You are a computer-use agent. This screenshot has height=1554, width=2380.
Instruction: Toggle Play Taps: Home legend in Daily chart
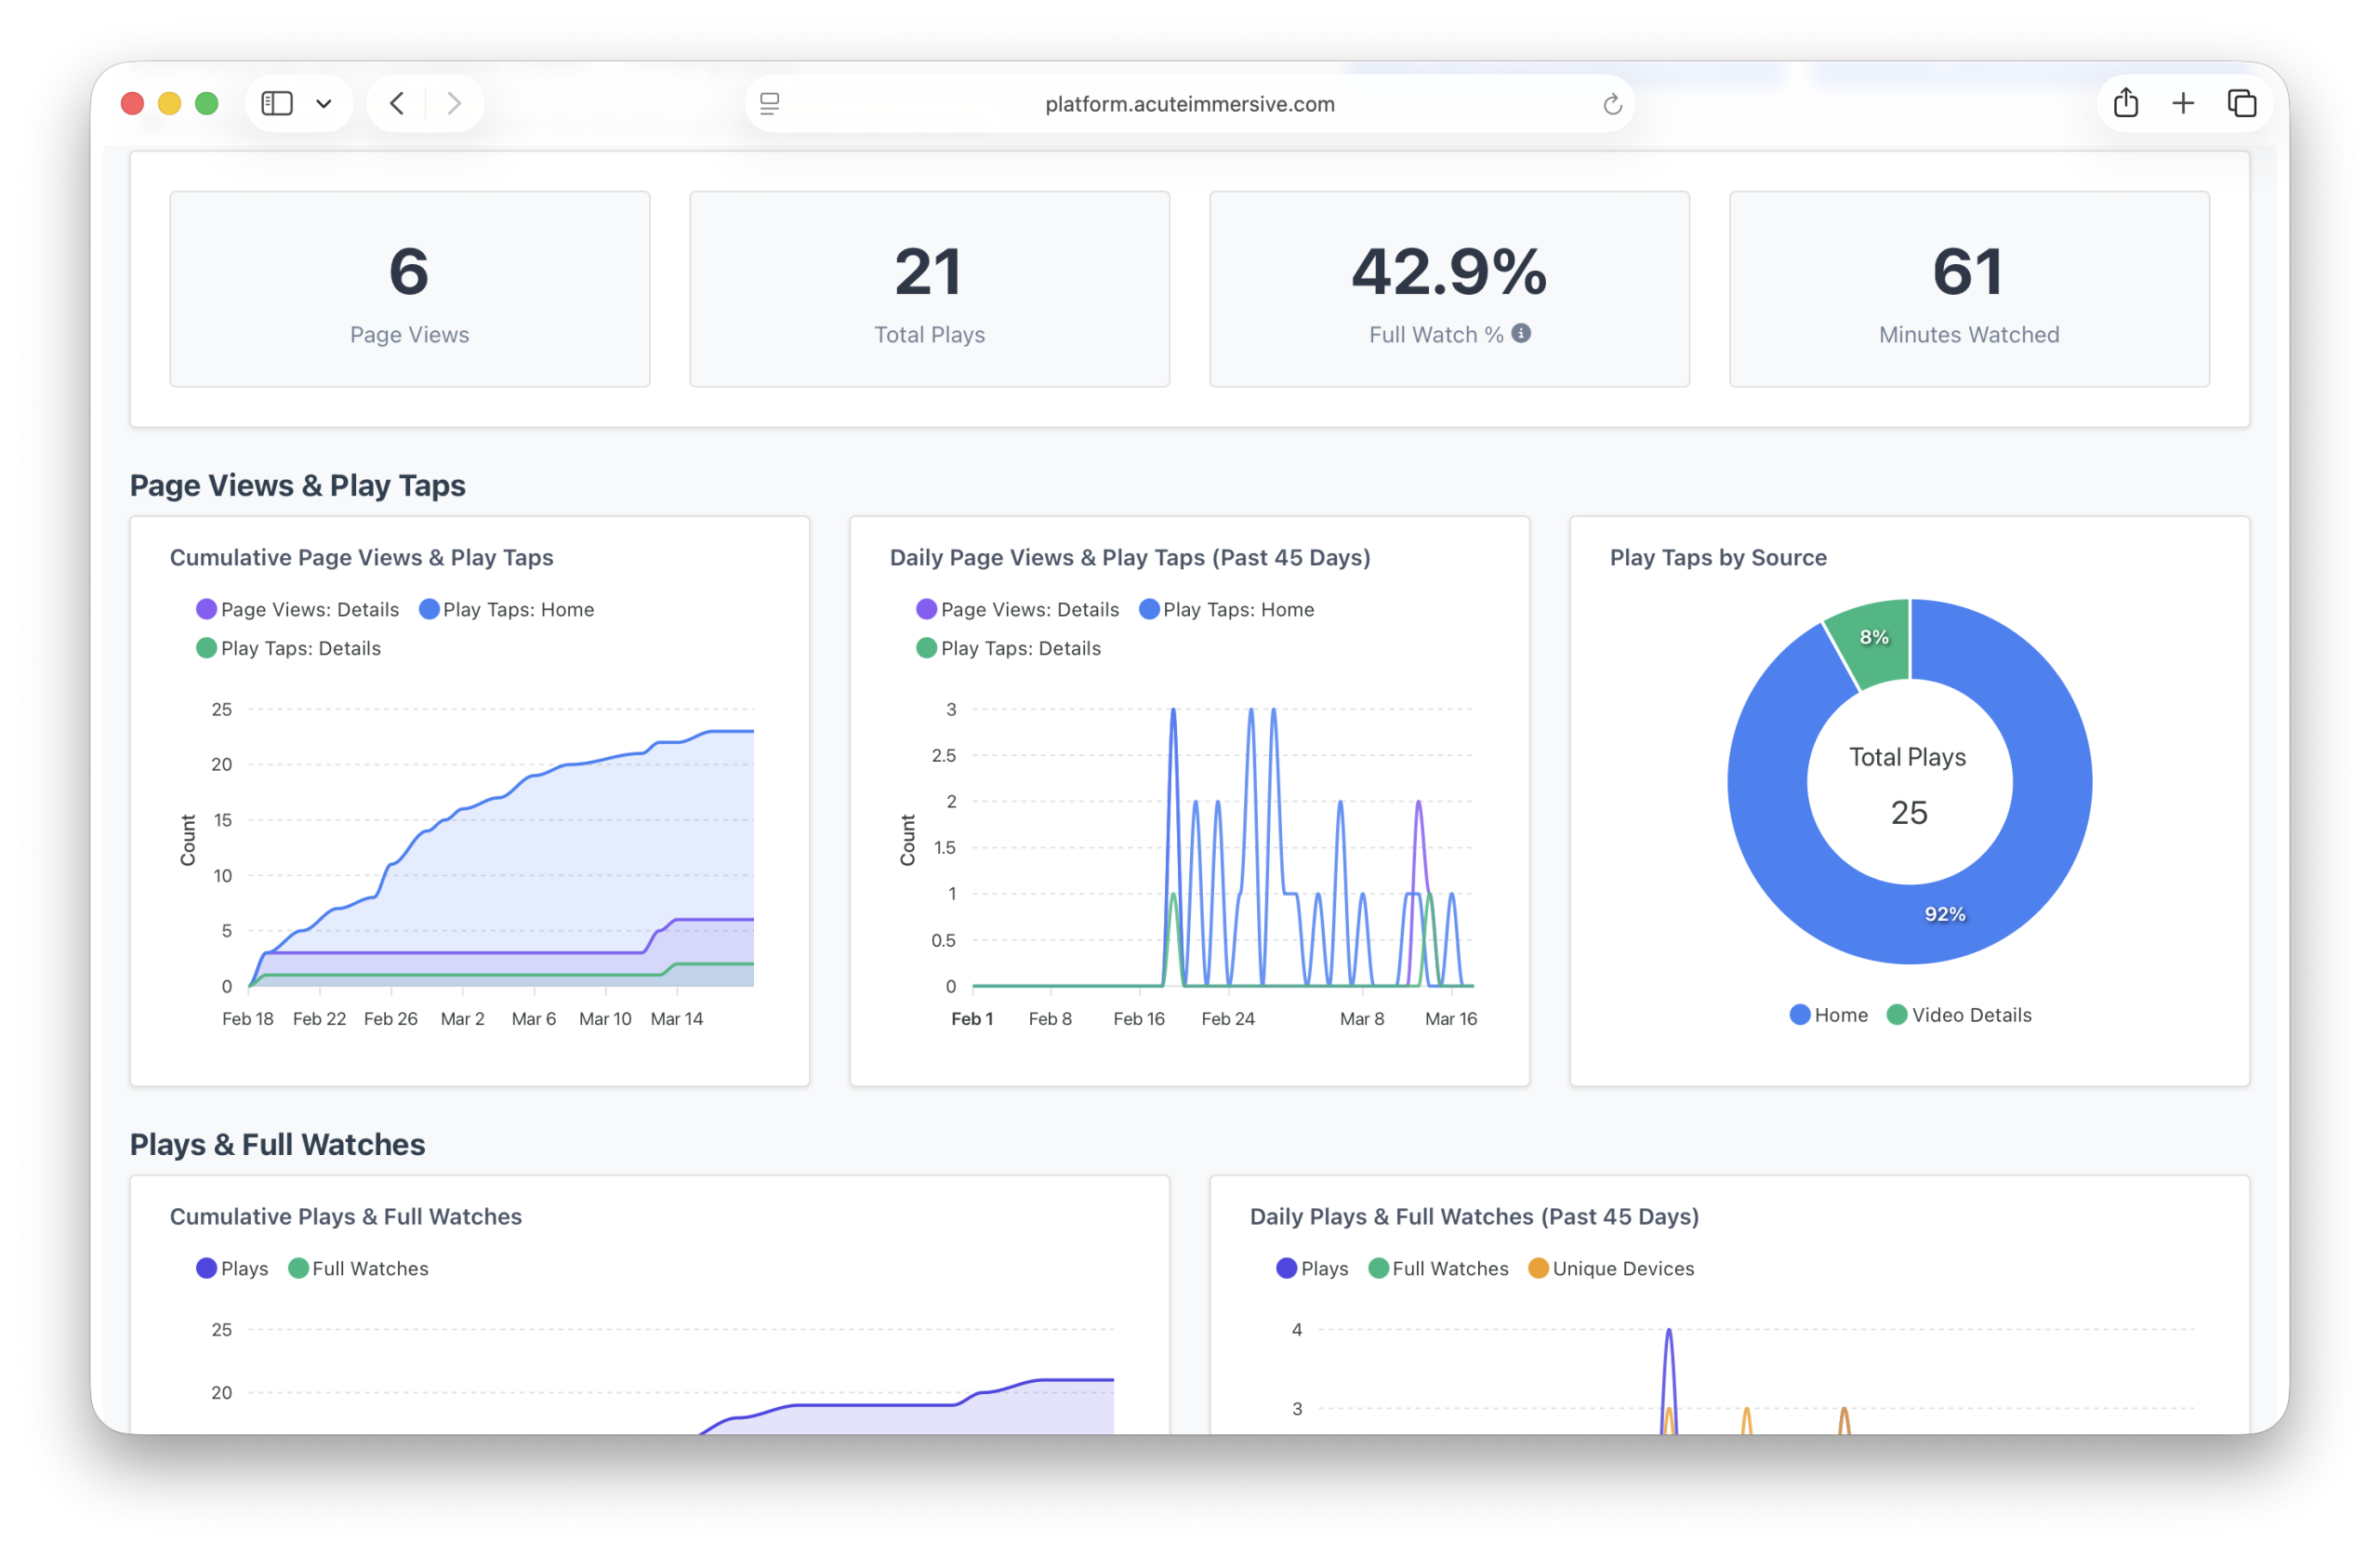pos(1226,609)
